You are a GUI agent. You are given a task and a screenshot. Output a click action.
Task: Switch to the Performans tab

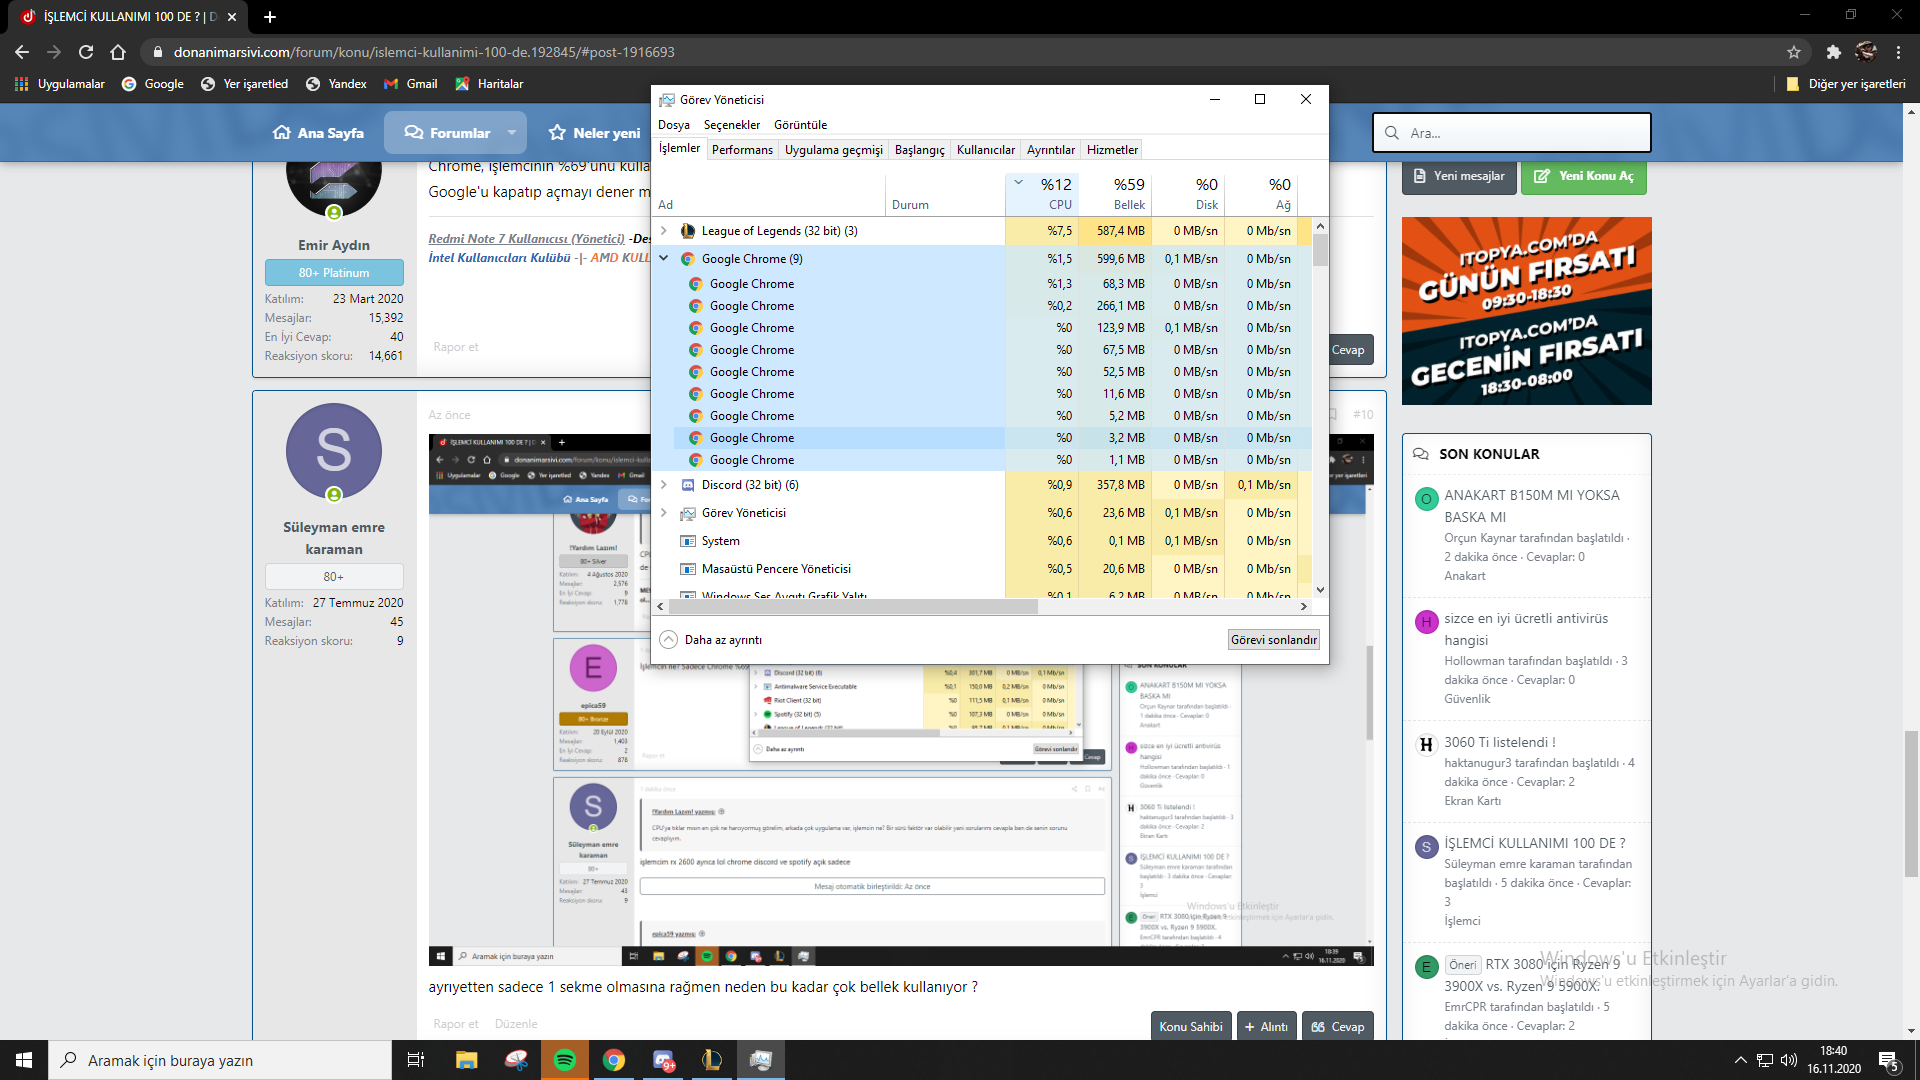click(742, 150)
